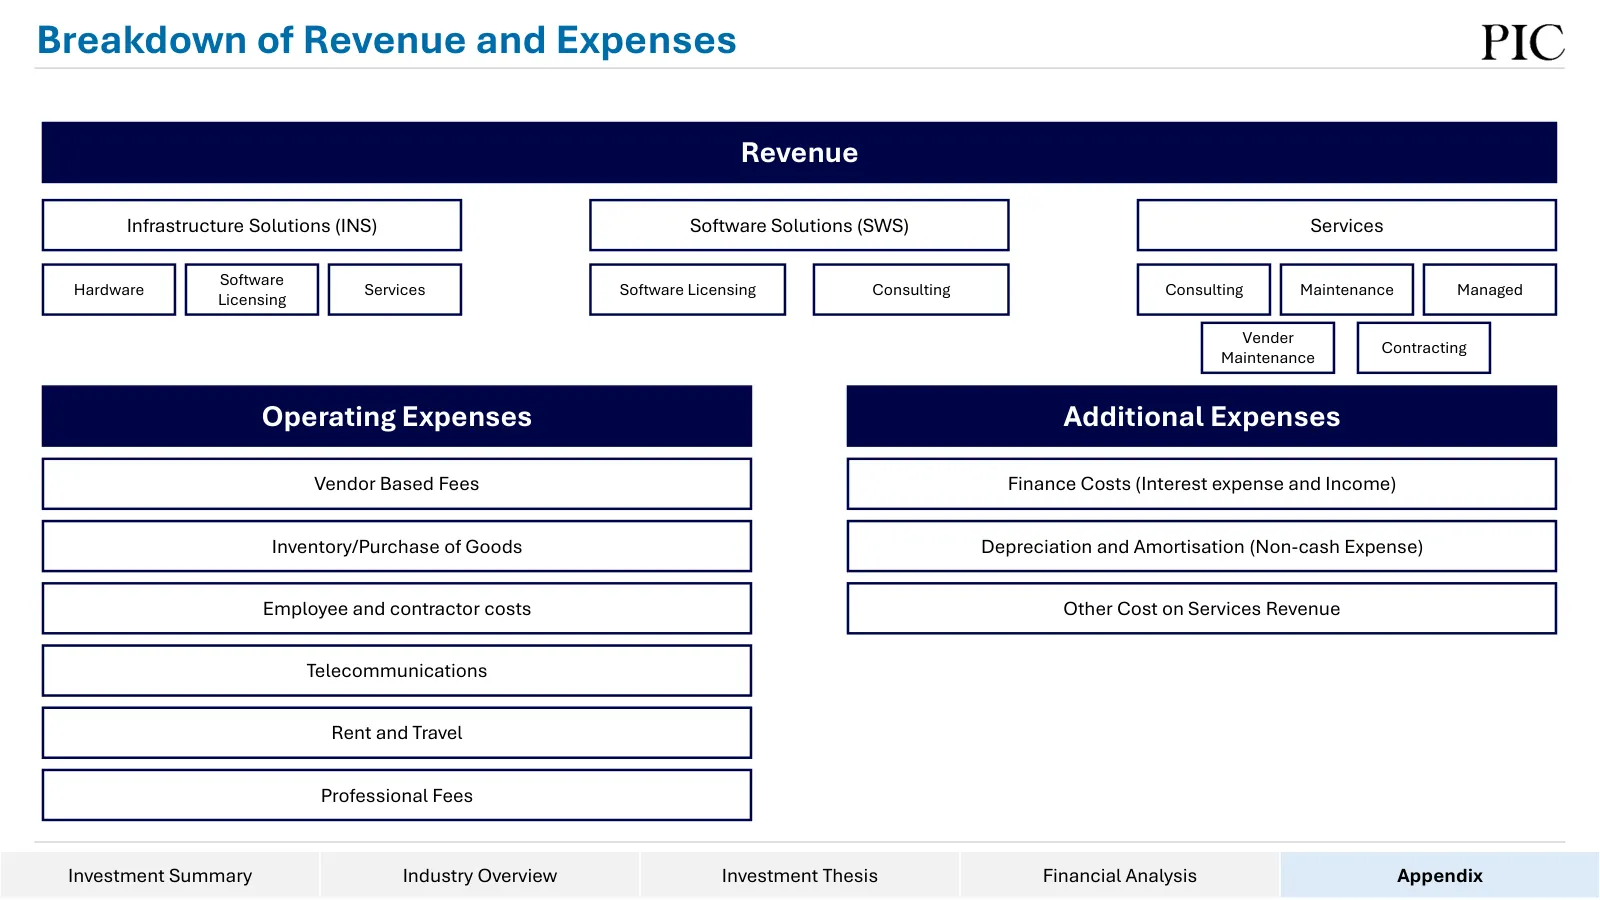Select the Rent and Travel row

[397, 733]
